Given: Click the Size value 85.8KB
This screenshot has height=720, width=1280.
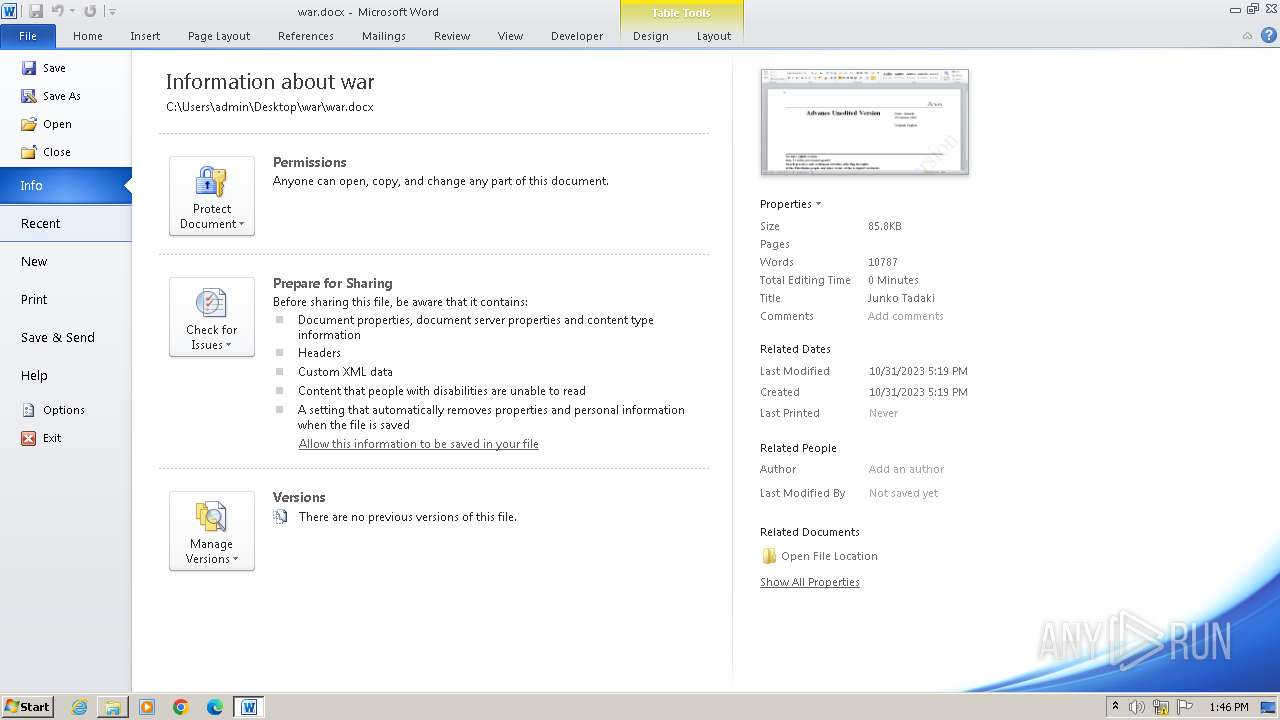Looking at the screenshot, I should point(885,226).
